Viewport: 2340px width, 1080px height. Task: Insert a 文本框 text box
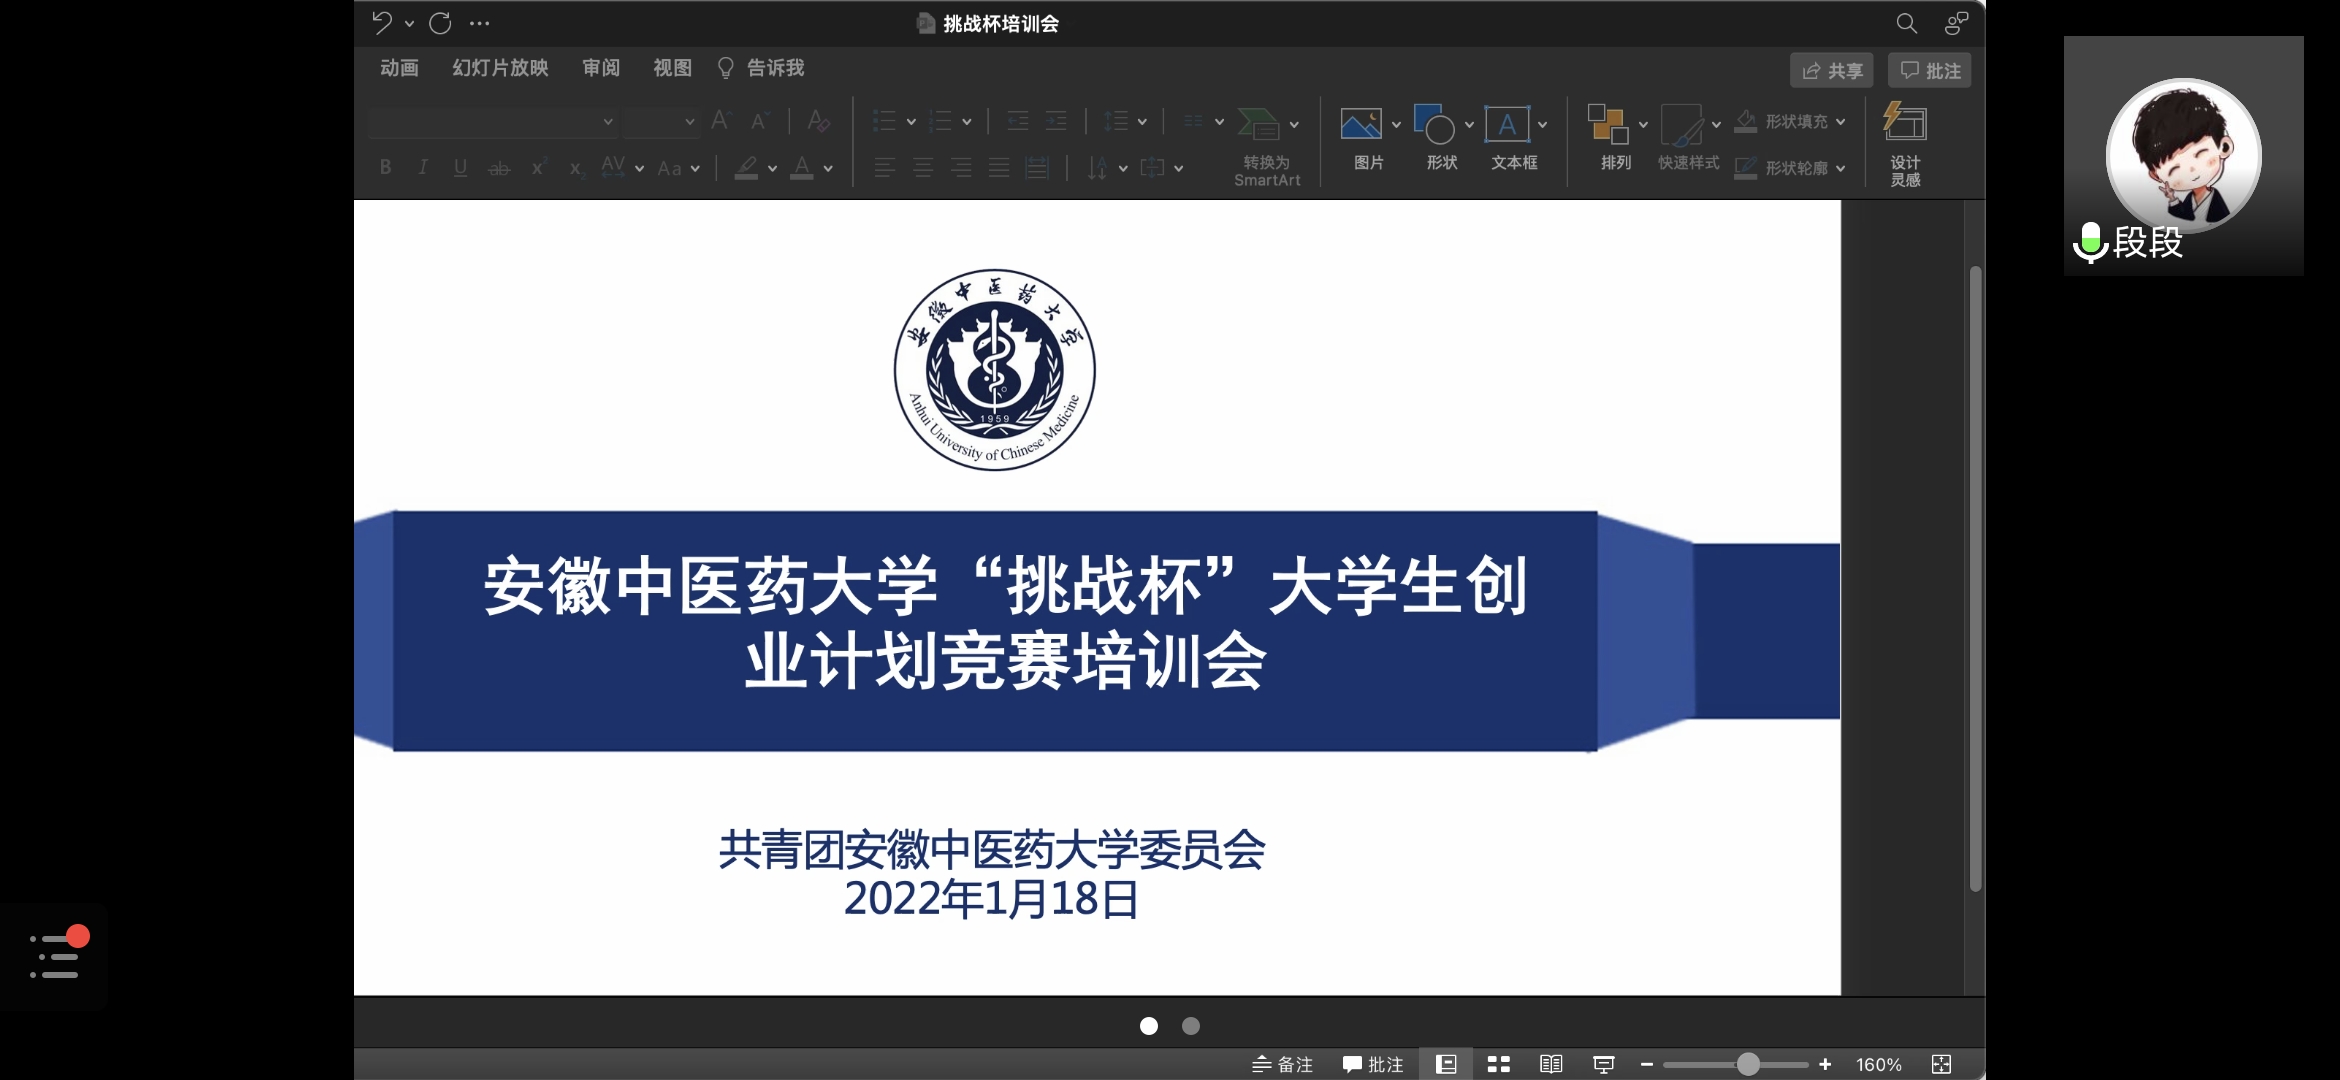(x=1507, y=125)
